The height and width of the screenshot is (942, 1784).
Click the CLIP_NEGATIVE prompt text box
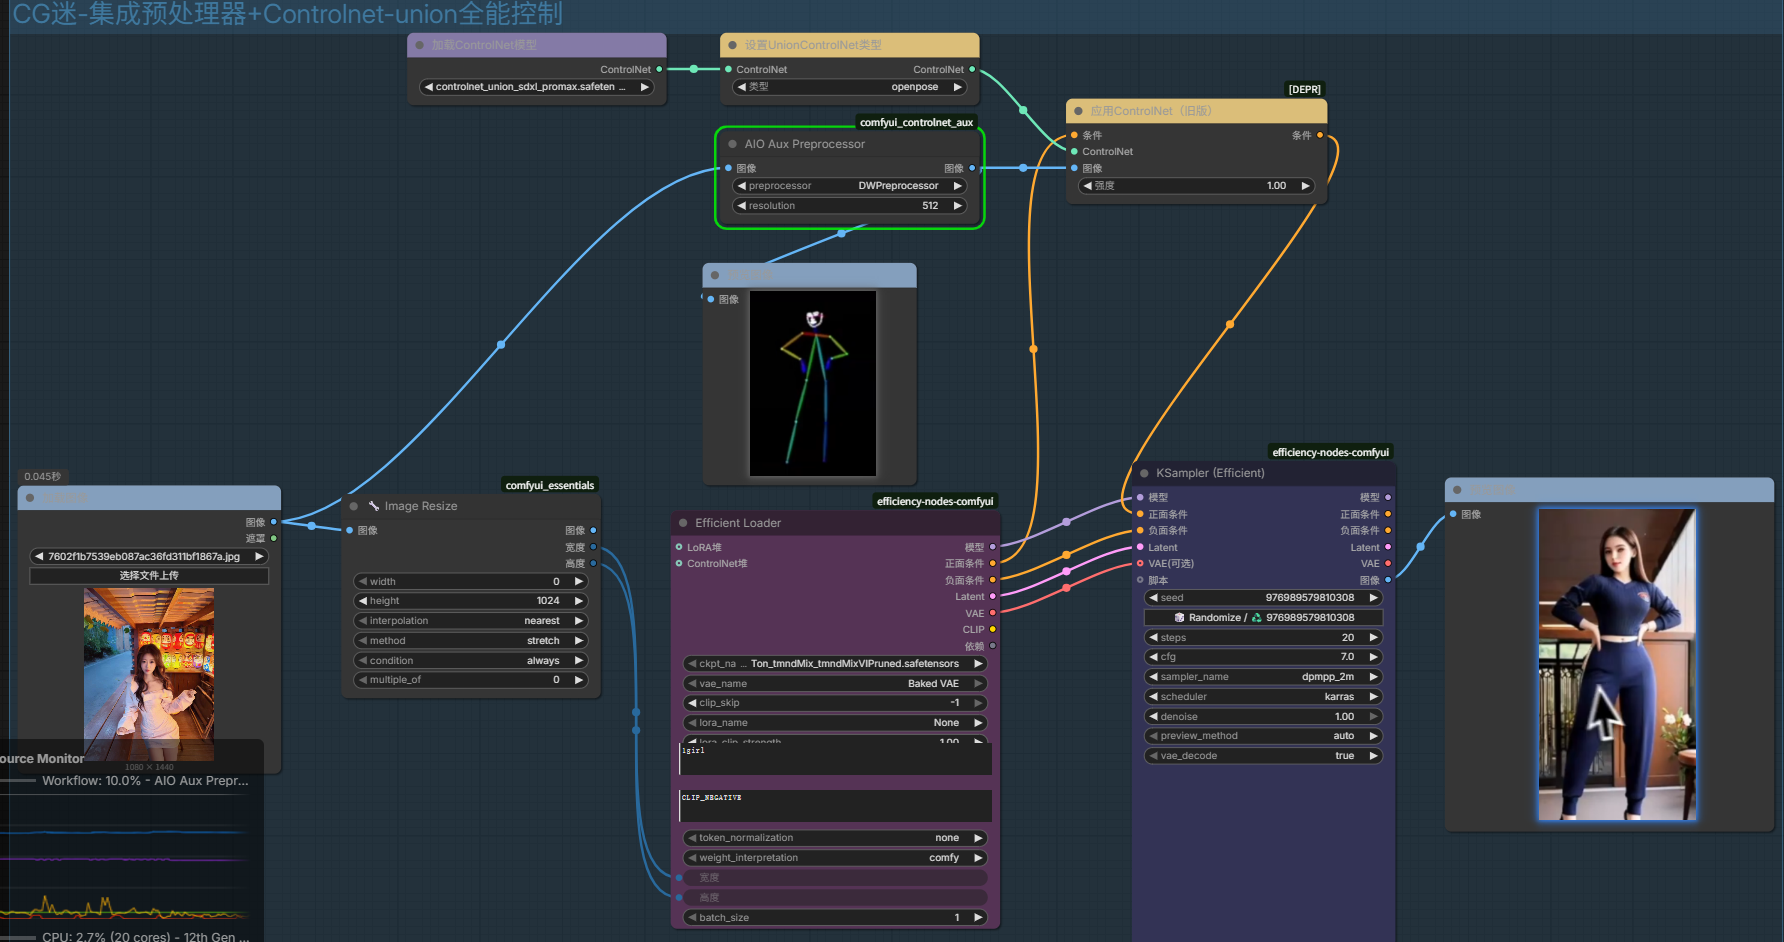(x=835, y=806)
